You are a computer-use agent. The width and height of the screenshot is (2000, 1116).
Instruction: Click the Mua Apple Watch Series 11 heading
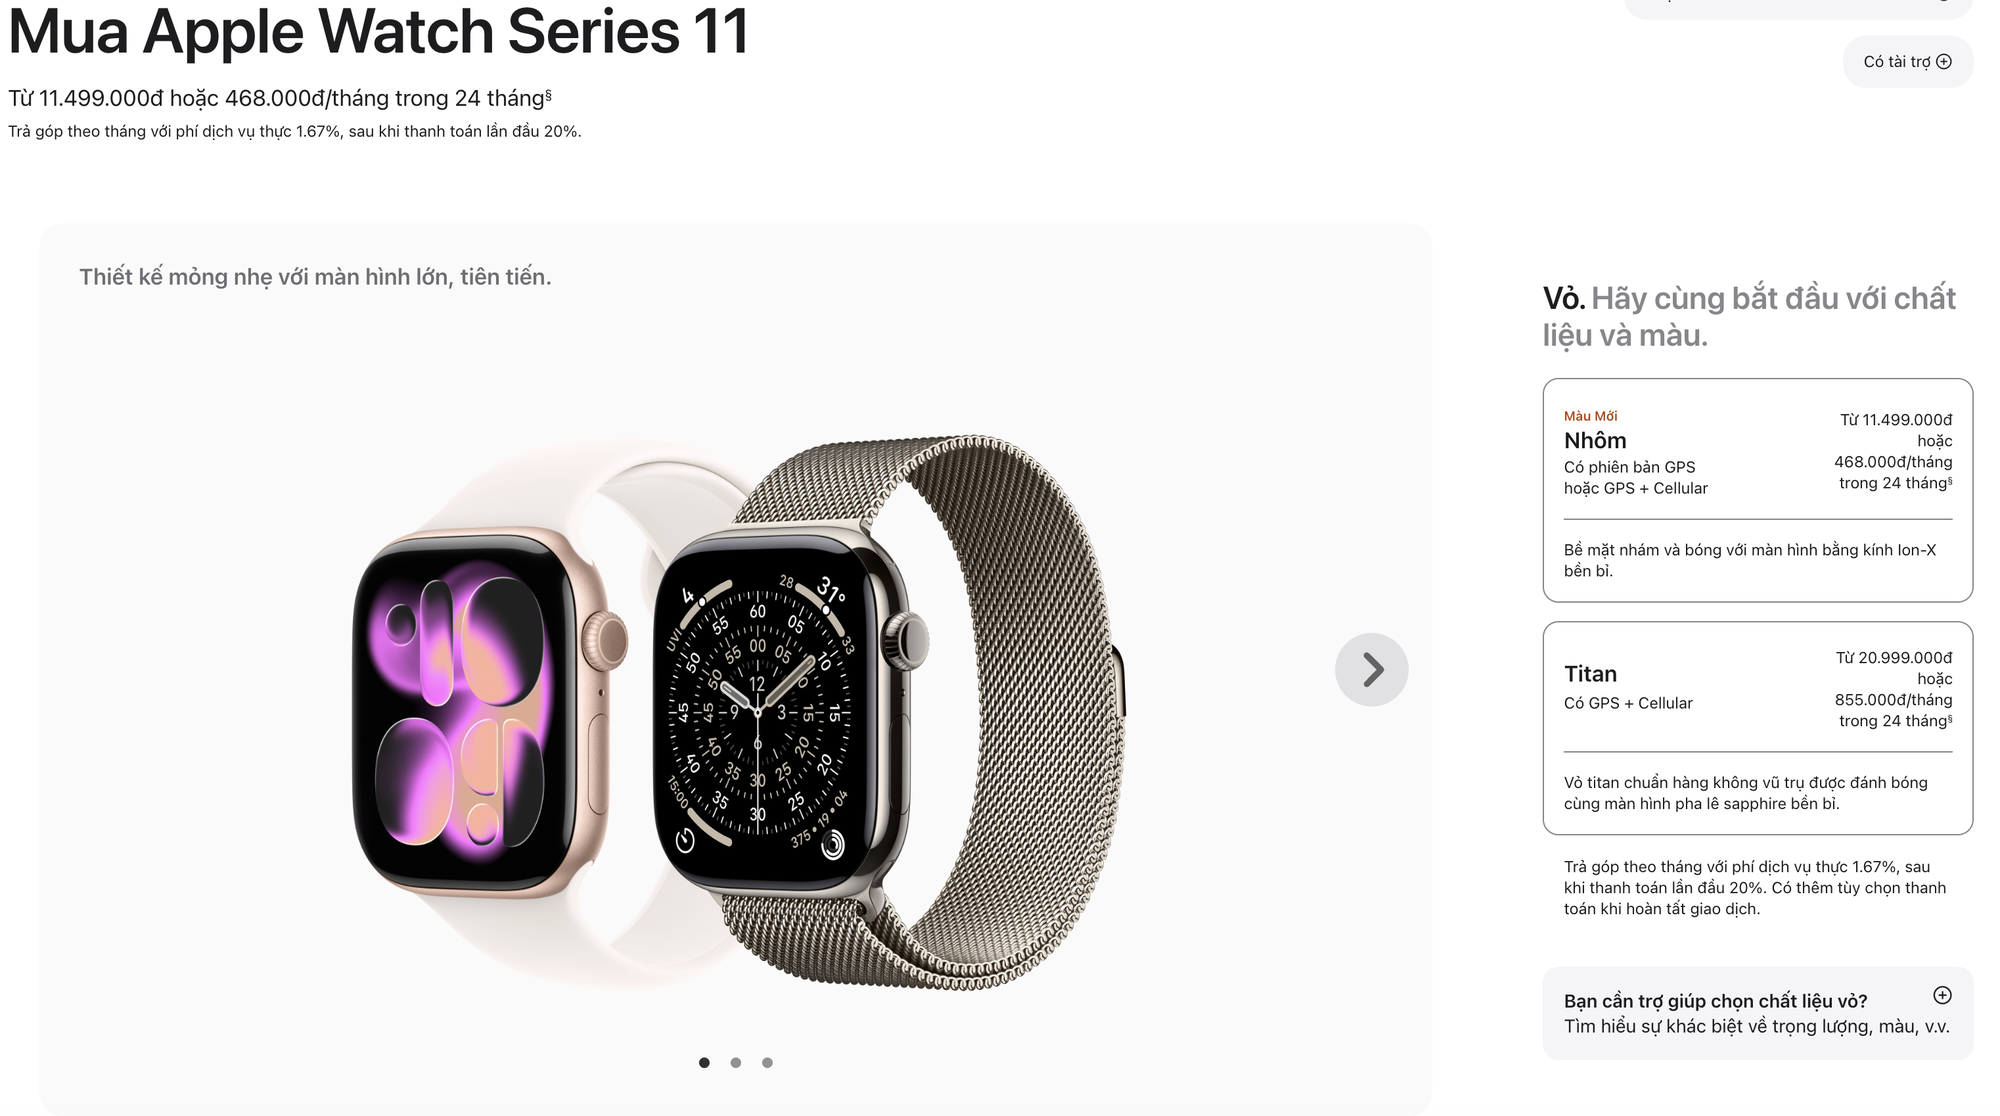click(x=379, y=30)
